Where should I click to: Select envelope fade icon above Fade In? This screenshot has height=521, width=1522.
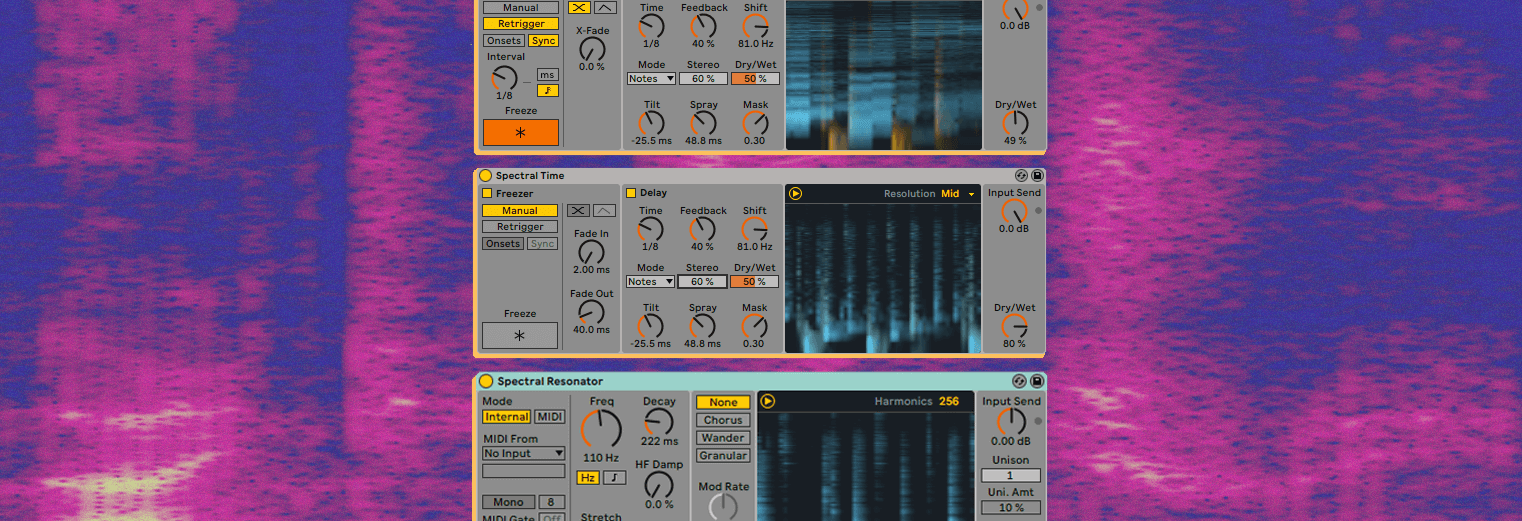pos(604,210)
